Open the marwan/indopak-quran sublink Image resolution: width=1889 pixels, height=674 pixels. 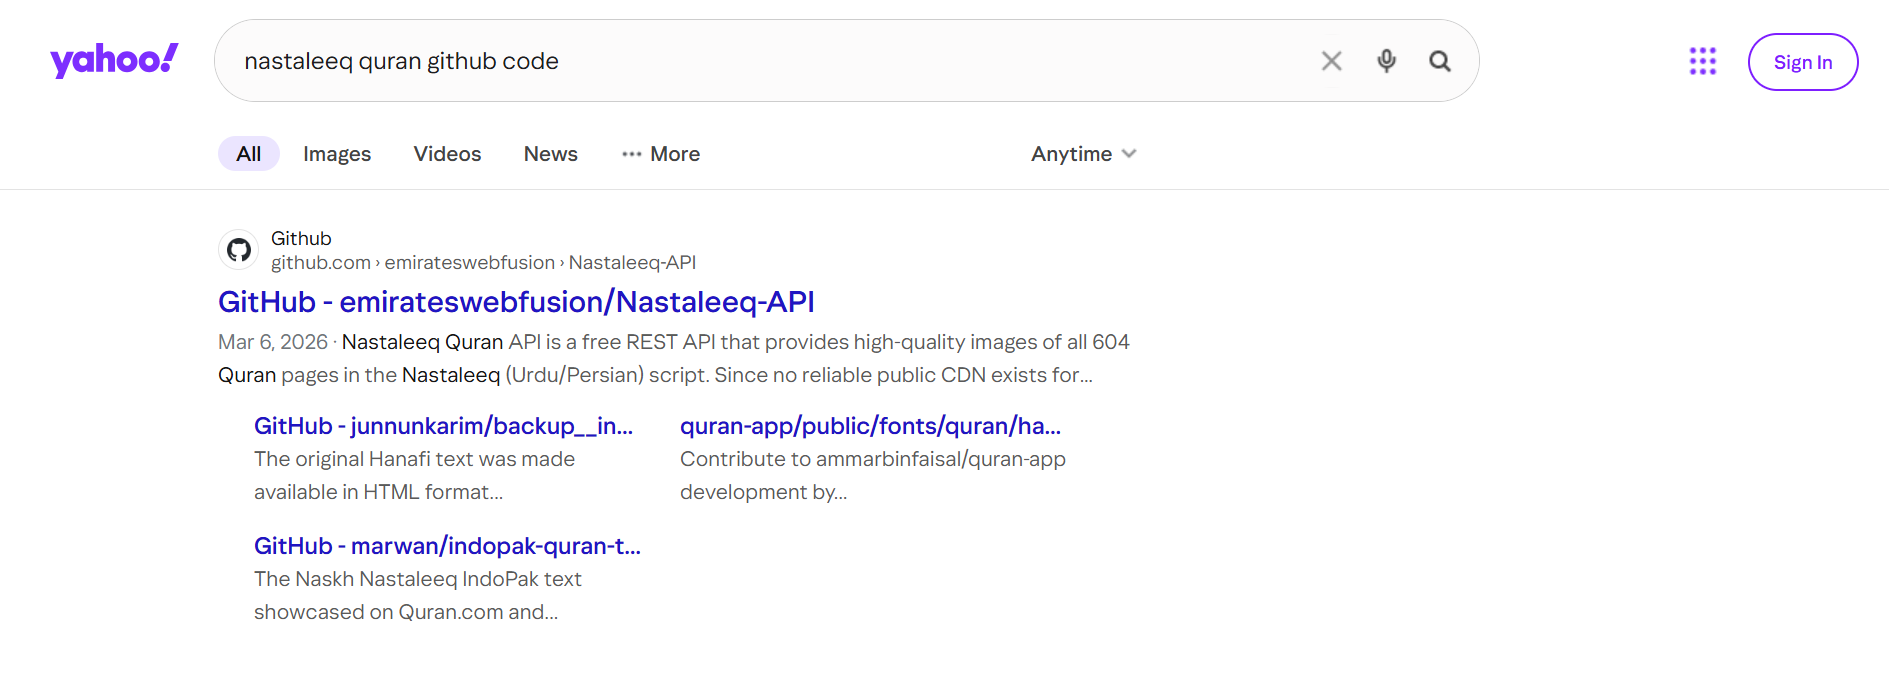click(x=447, y=546)
